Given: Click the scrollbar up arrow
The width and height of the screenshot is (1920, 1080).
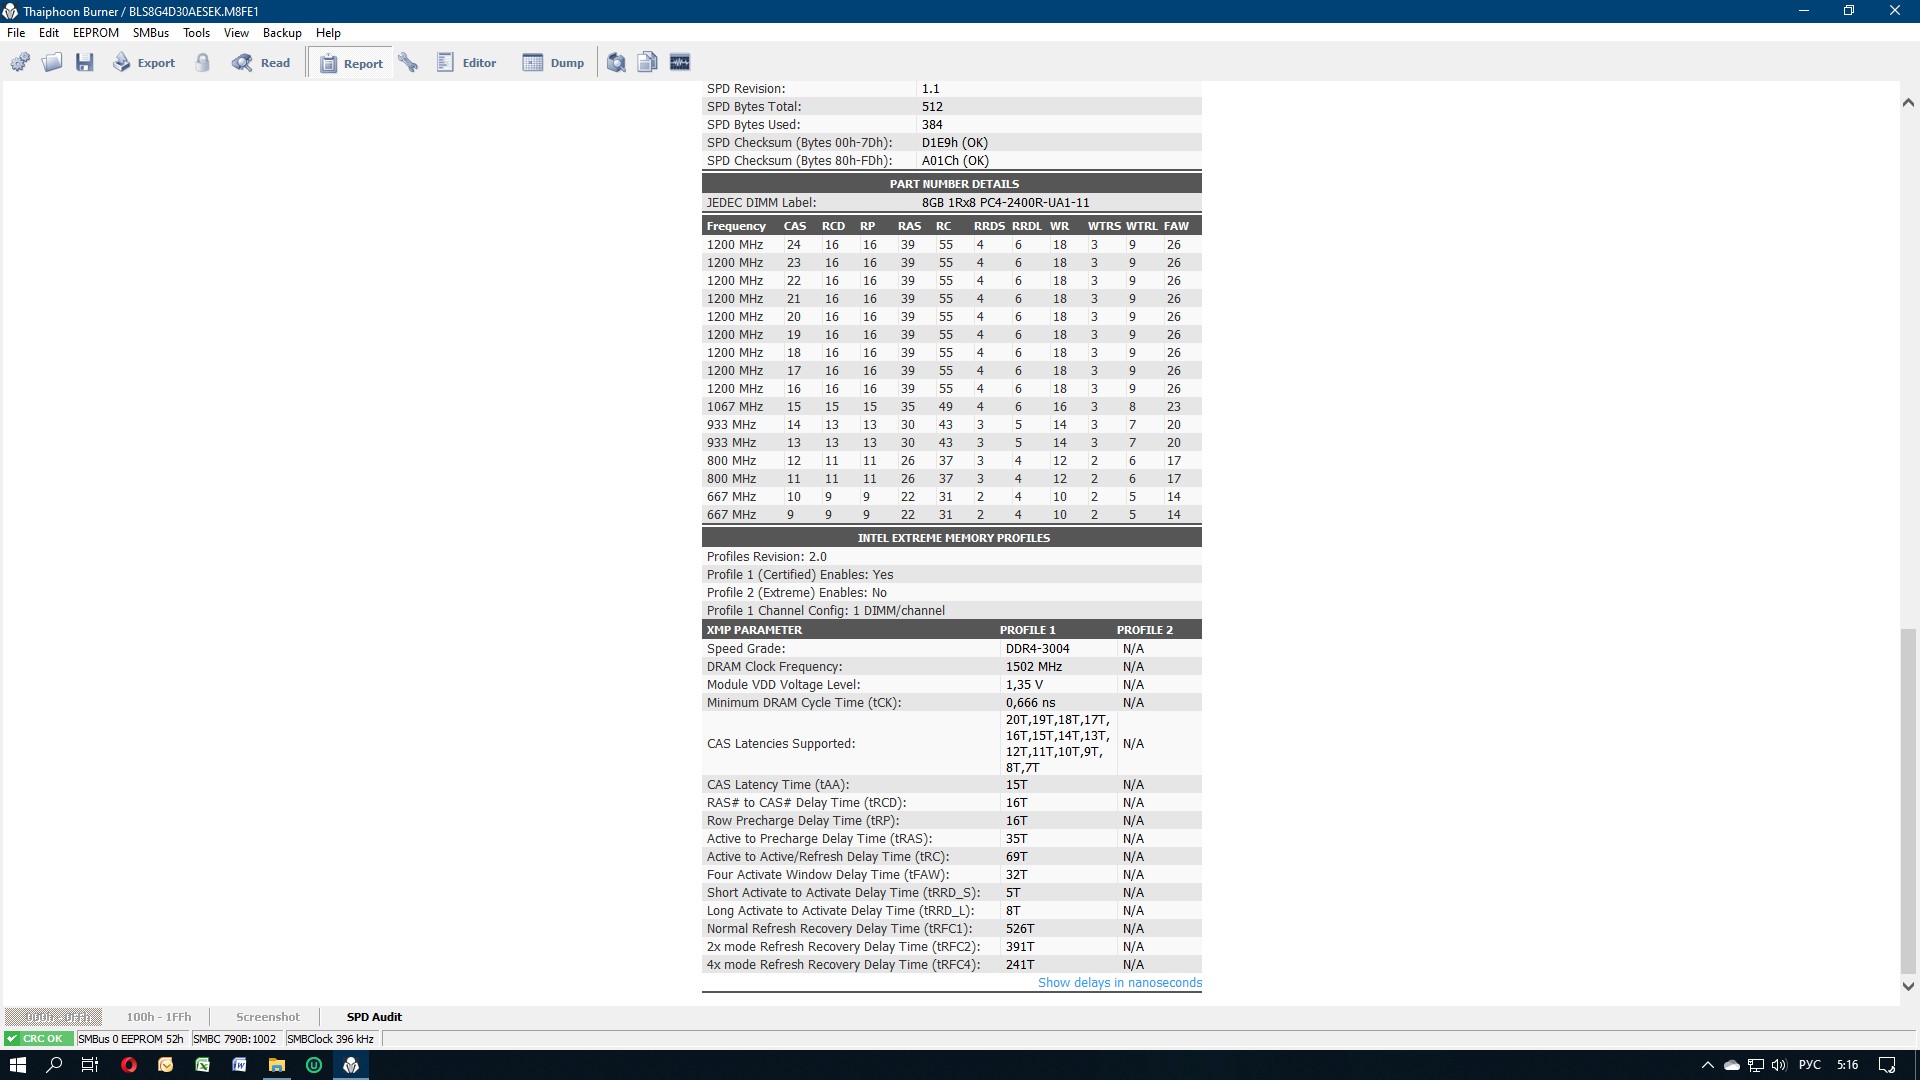Looking at the screenshot, I should (1908, 102).
